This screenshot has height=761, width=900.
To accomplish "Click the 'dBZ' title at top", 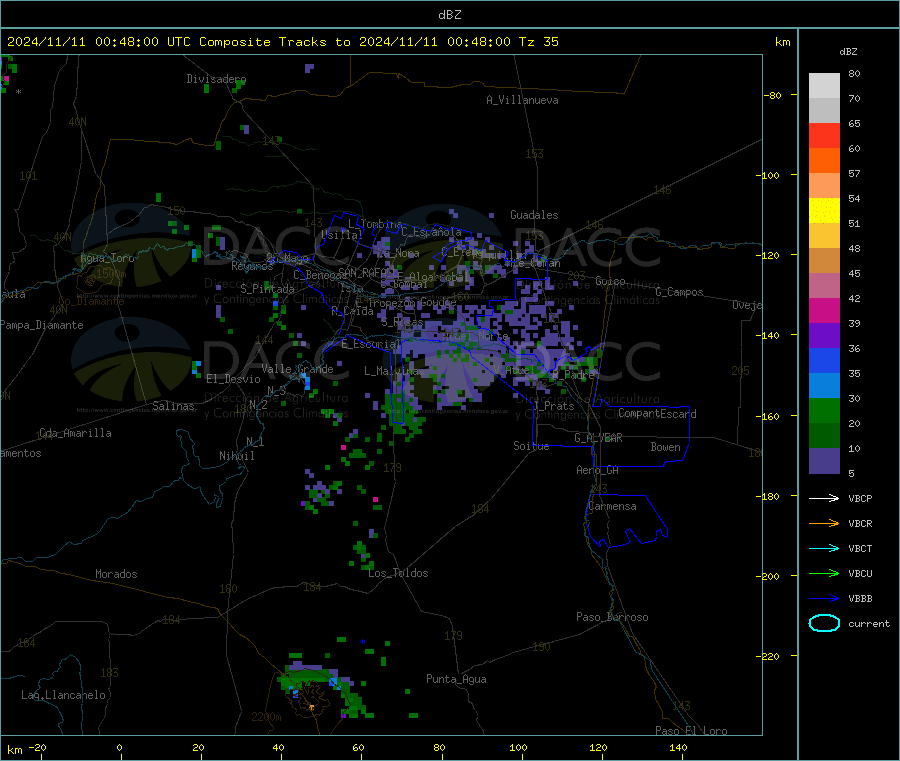I will [x=449, y=15].
